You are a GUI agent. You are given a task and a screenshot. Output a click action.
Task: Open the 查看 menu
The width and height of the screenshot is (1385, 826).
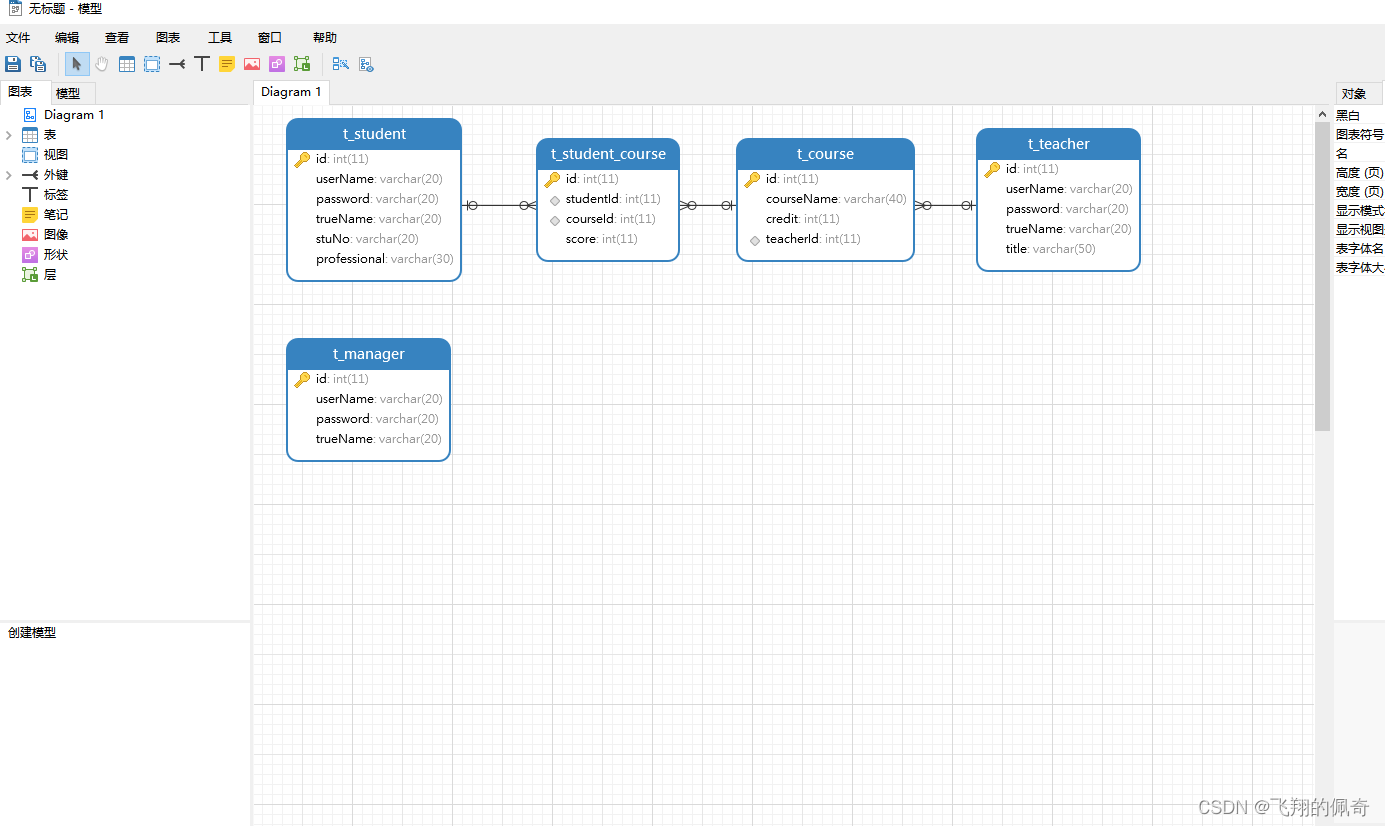click(x=117, y=38)
